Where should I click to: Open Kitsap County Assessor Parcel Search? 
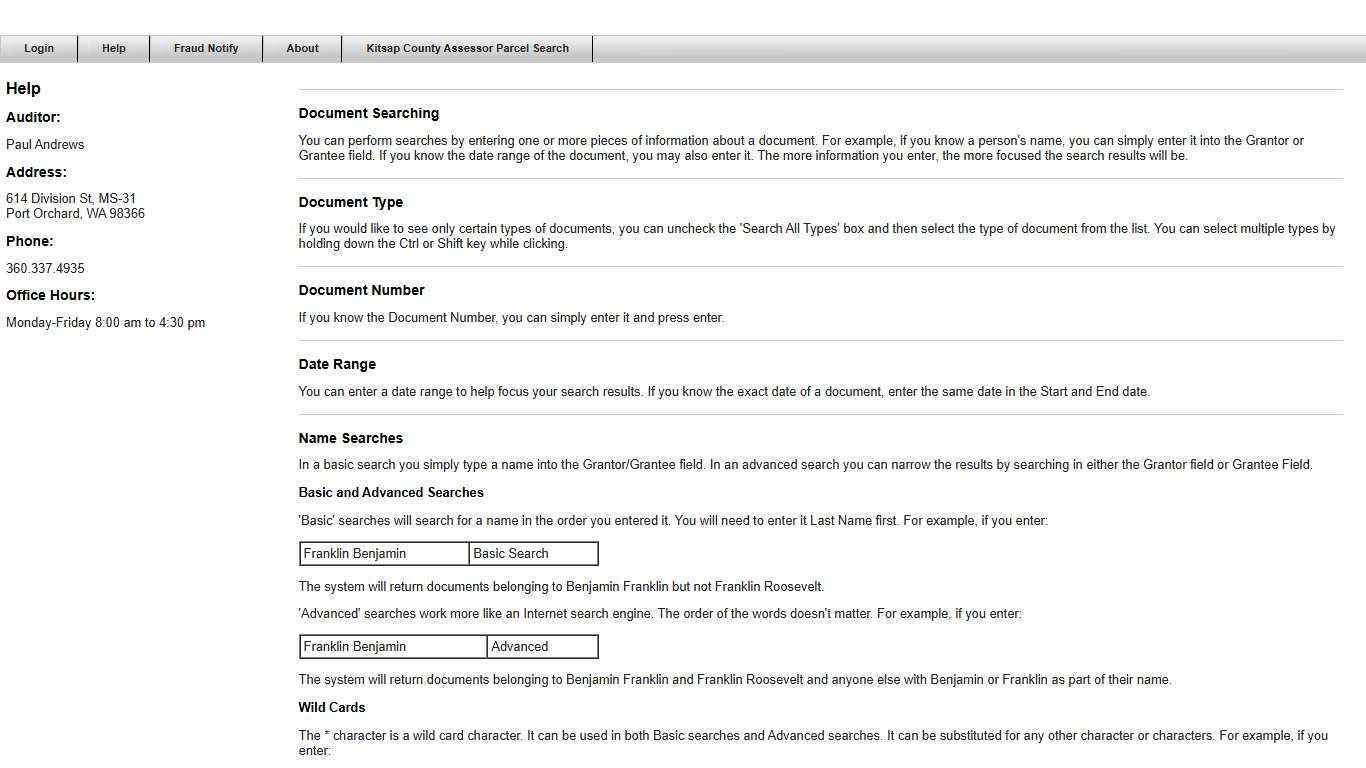tap(467, 48)
